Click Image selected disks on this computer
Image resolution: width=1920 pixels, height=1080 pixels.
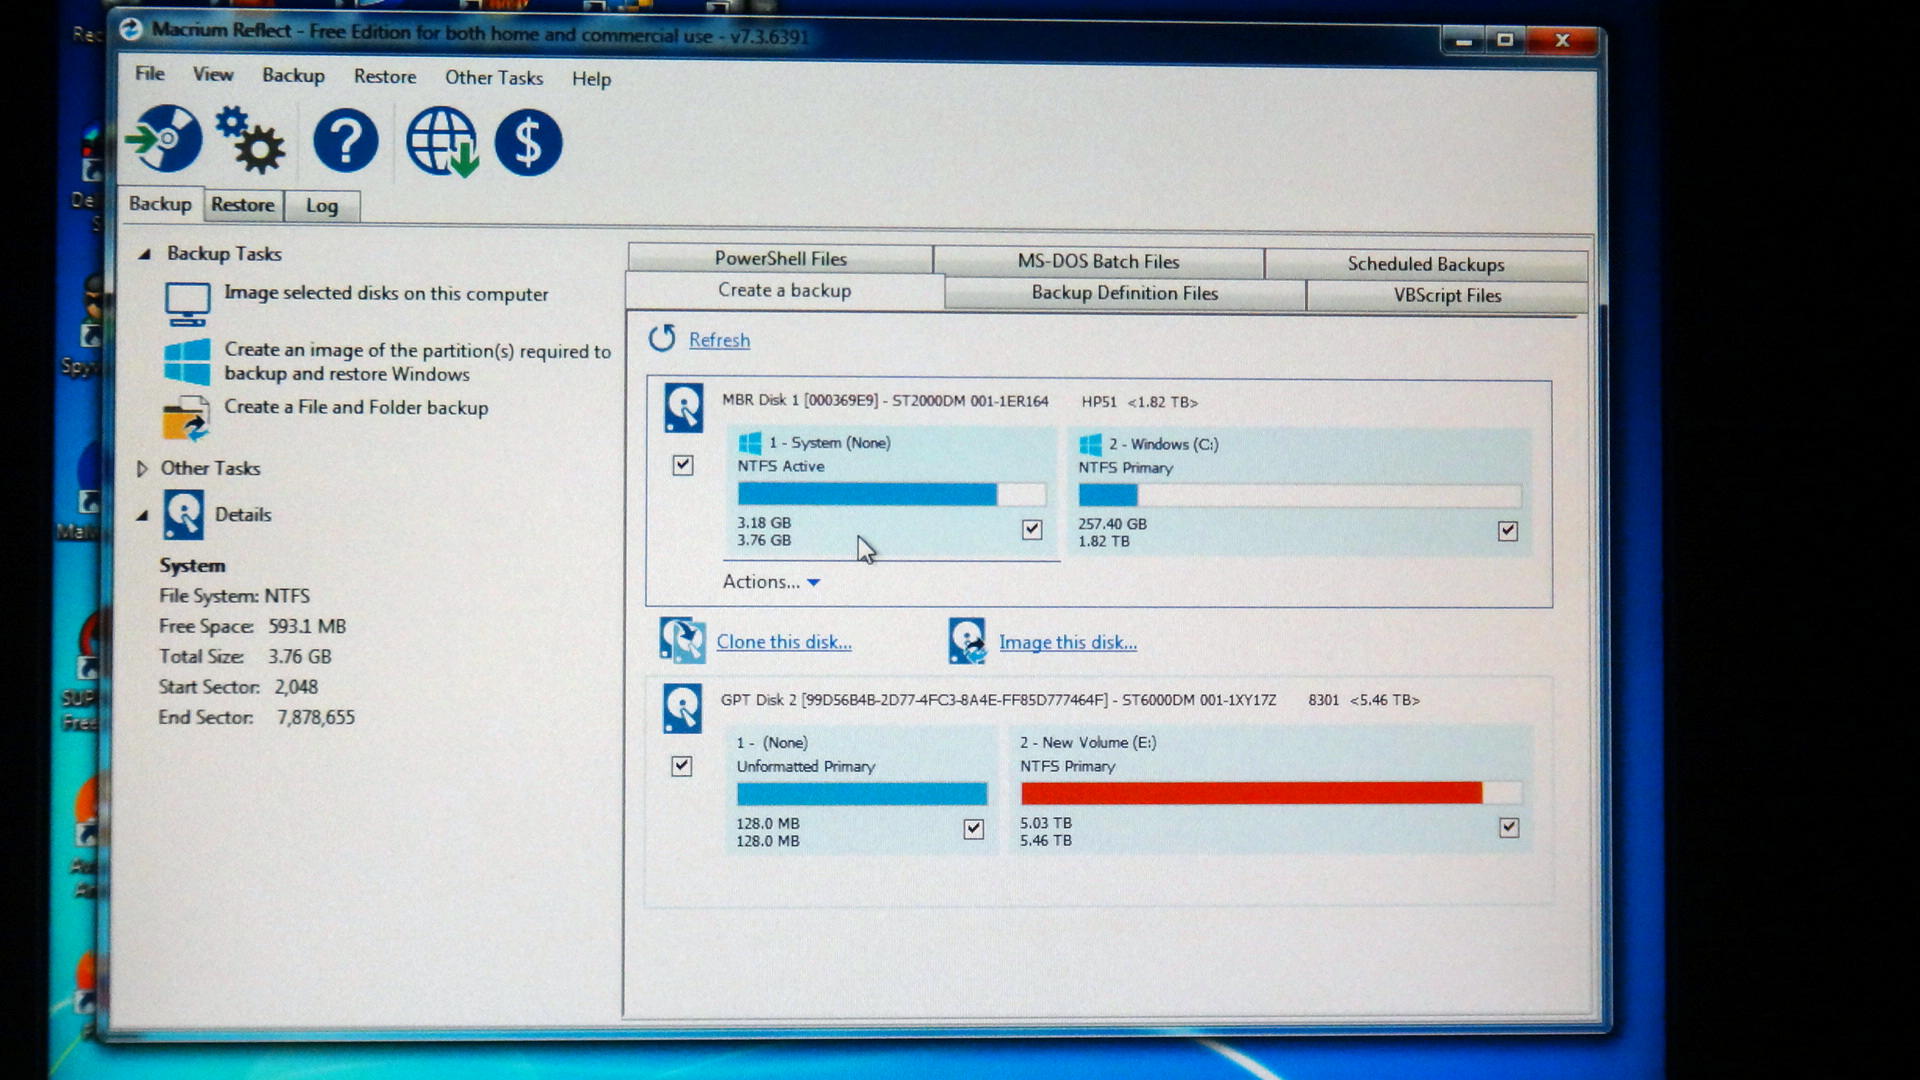(386, 293)
